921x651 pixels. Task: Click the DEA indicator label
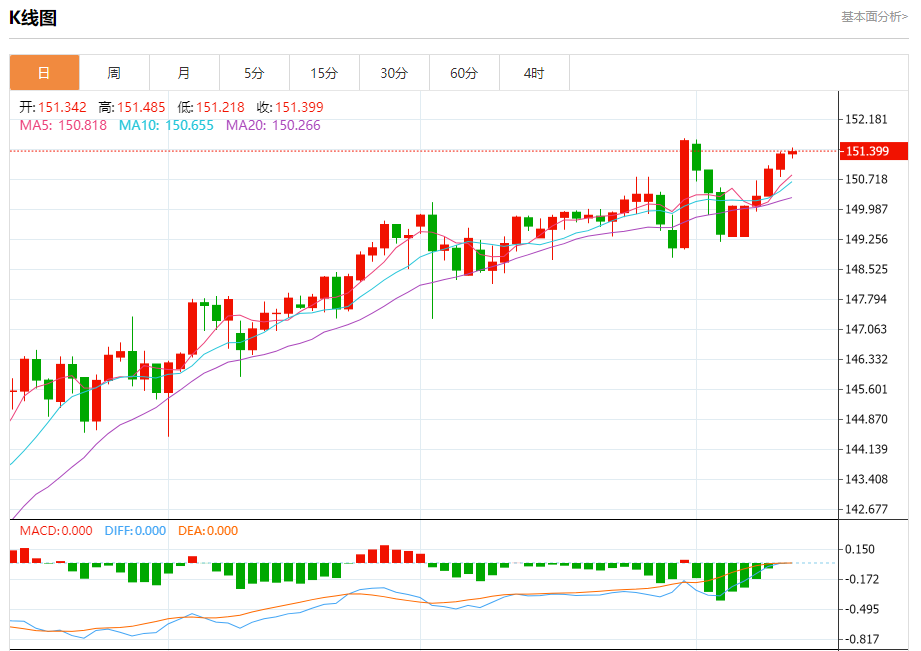coord(208,531)
